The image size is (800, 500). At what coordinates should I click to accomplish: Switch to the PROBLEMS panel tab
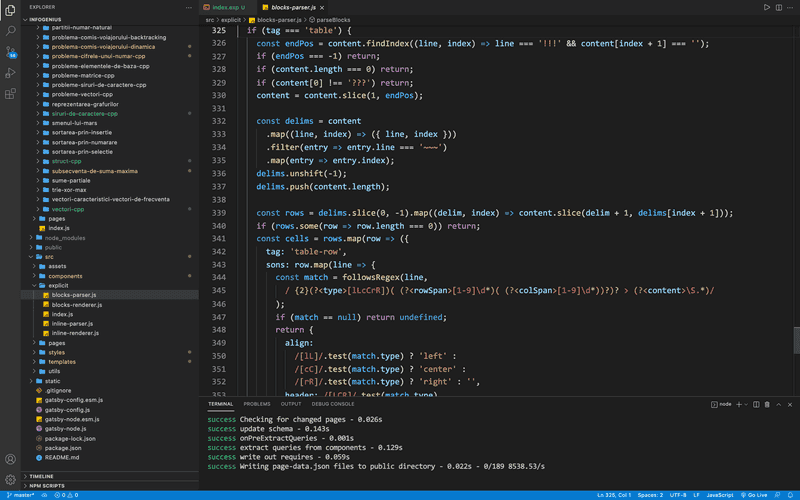(x=257, y=404)
